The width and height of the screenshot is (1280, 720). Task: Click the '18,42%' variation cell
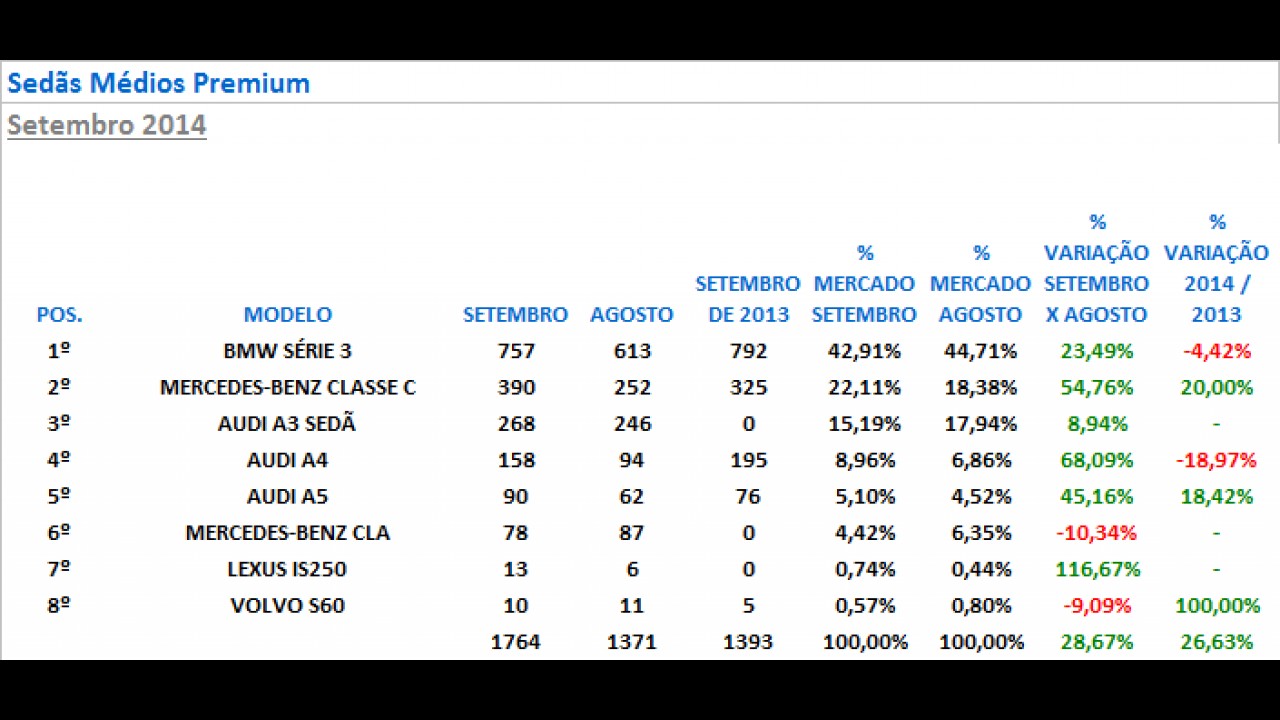tap(1216, 496)
